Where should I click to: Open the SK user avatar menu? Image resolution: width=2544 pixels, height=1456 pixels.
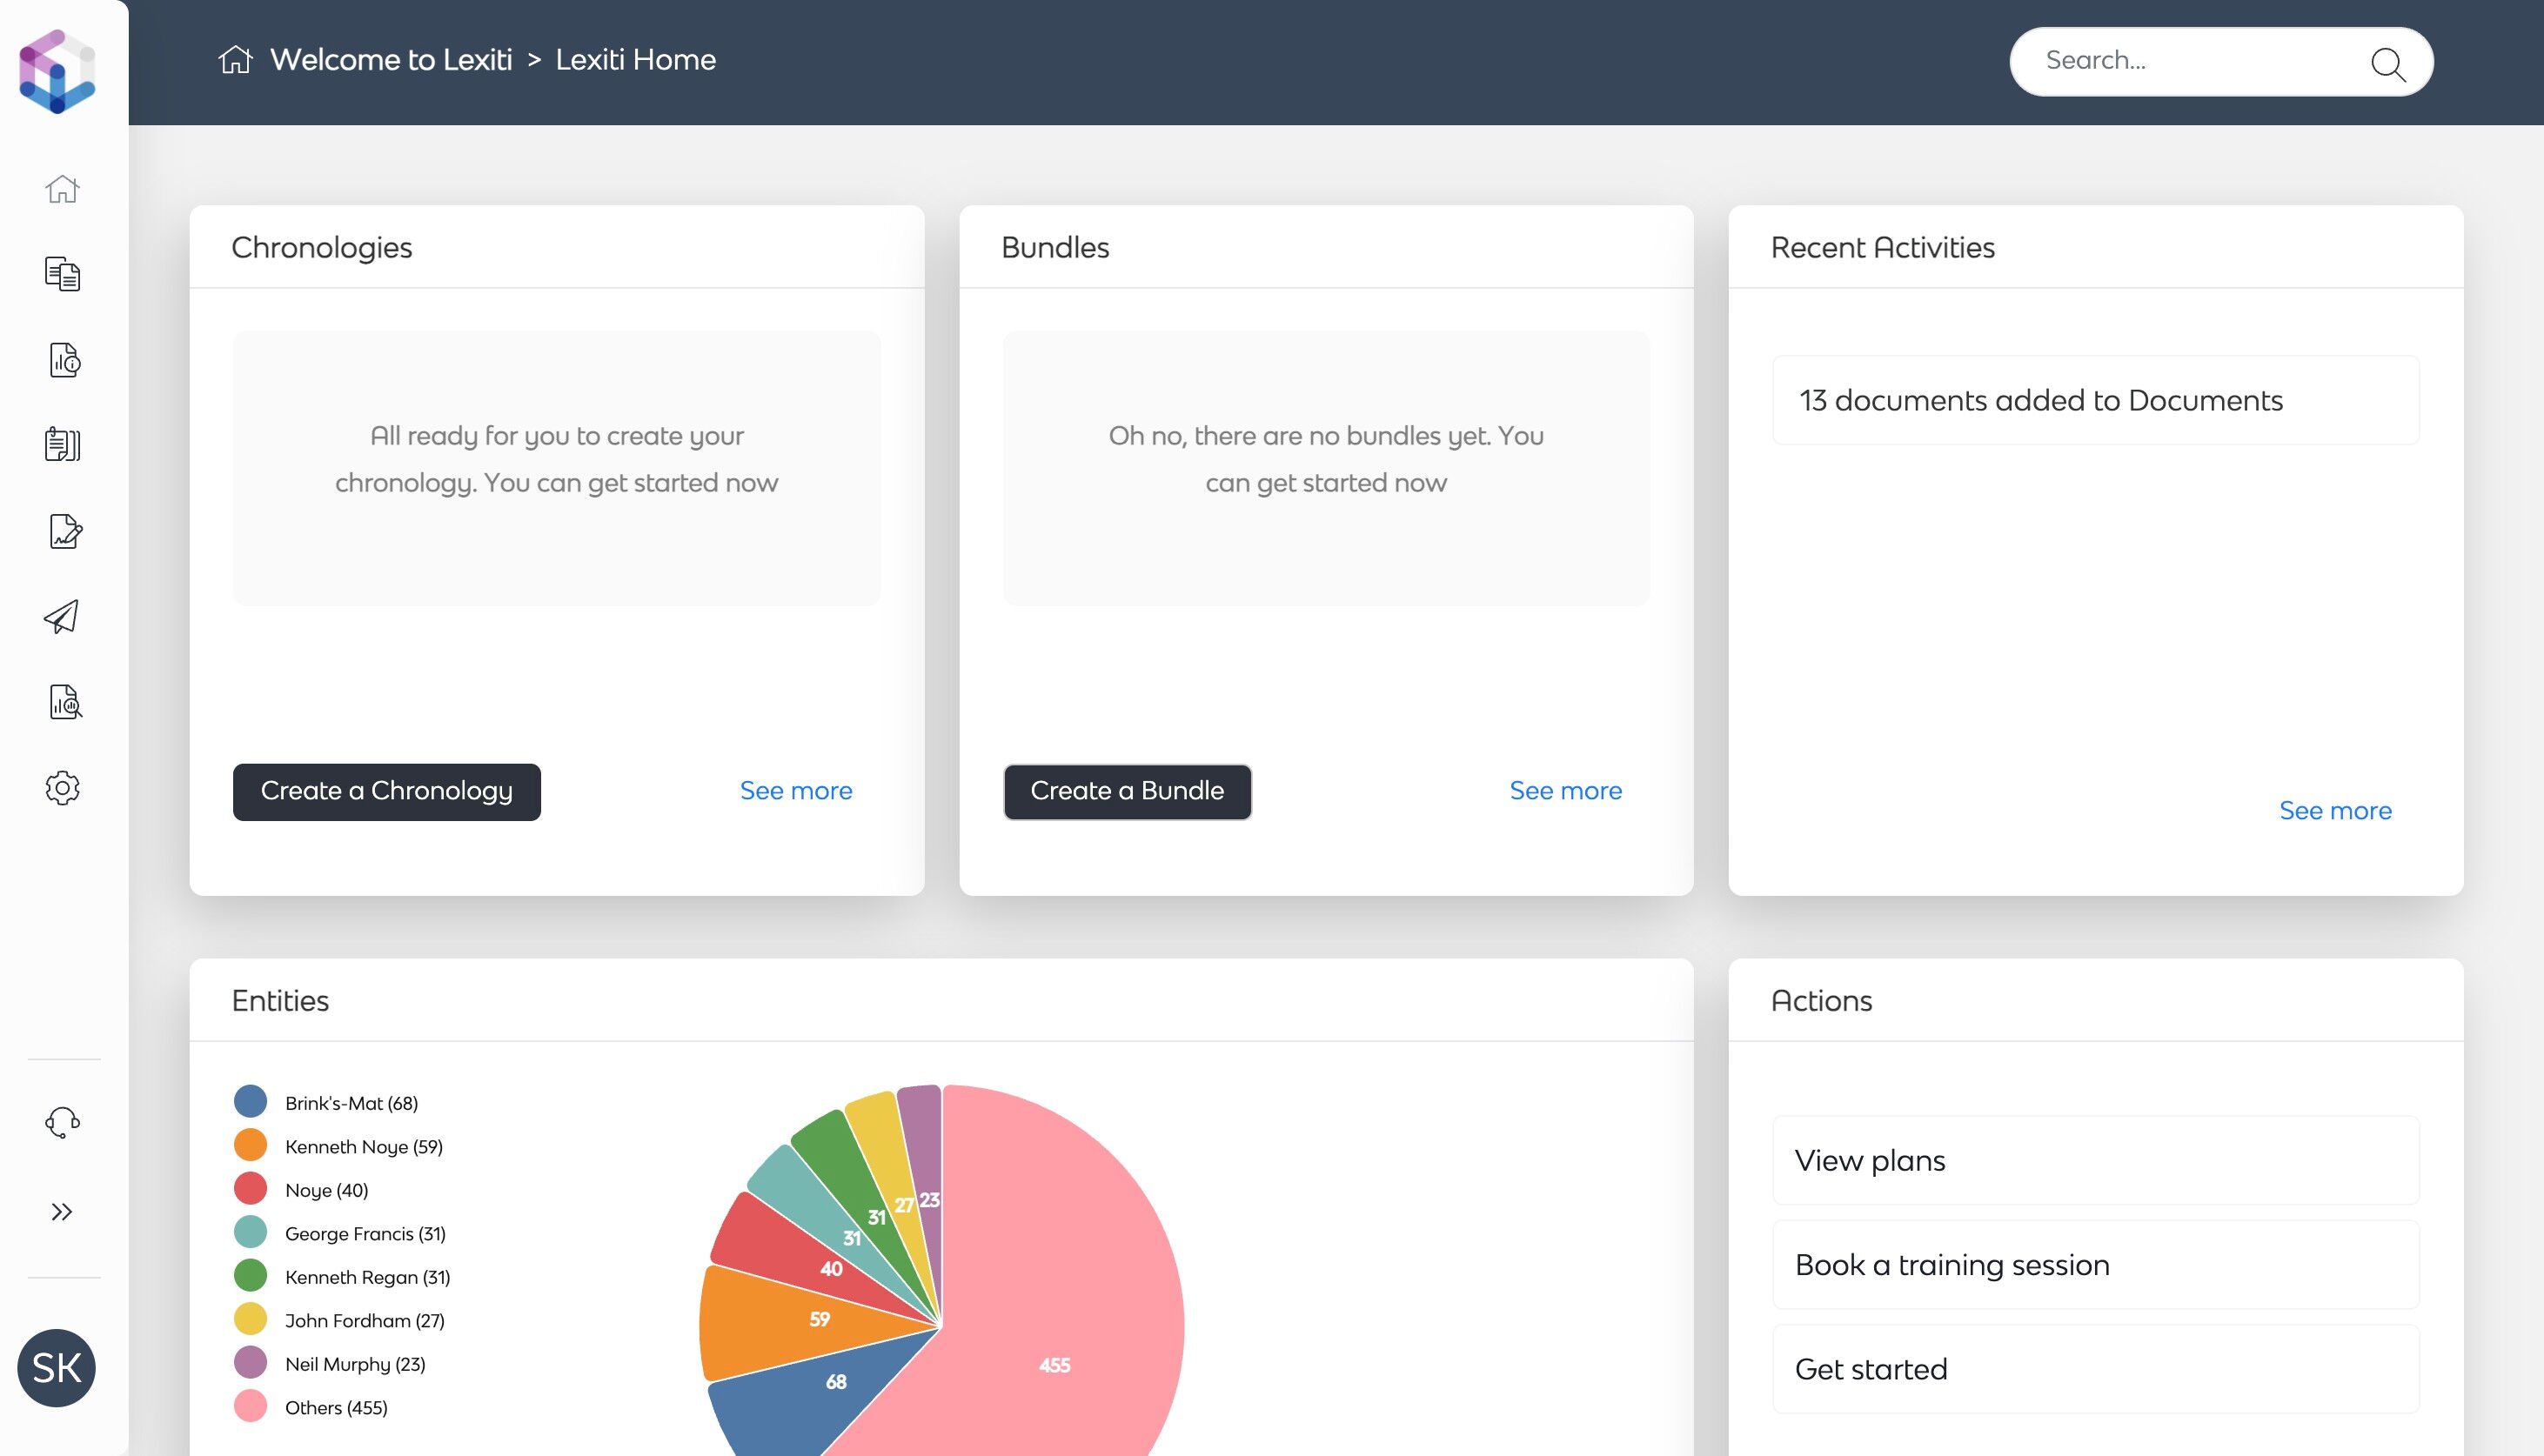pyautogui.click(x=57, y=1367)
